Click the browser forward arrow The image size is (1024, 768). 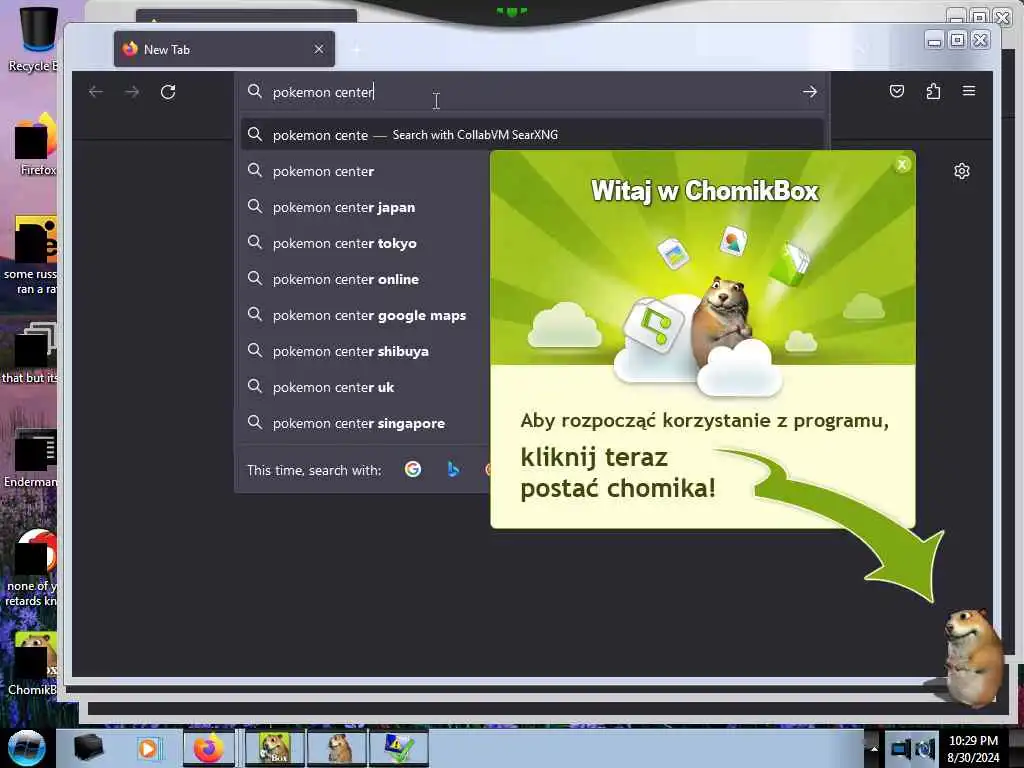(132, 92)
